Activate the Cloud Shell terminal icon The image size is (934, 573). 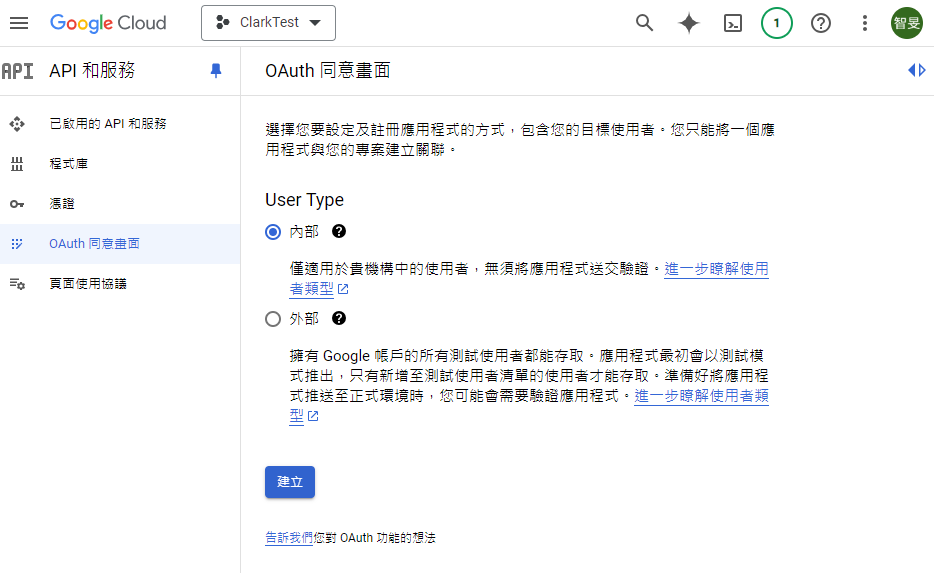pyautogui.click(x=733, y=23)
